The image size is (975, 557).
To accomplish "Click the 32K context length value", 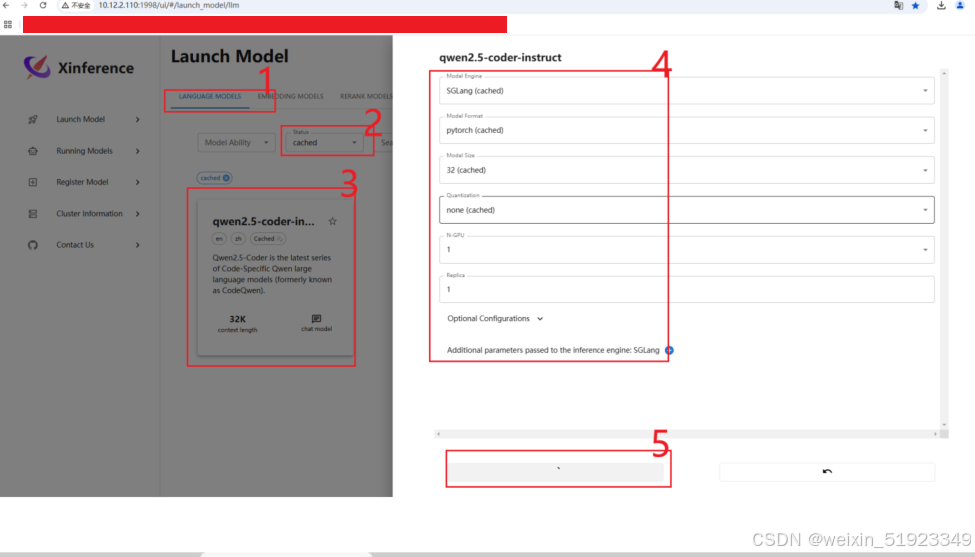I will [238, 319].
